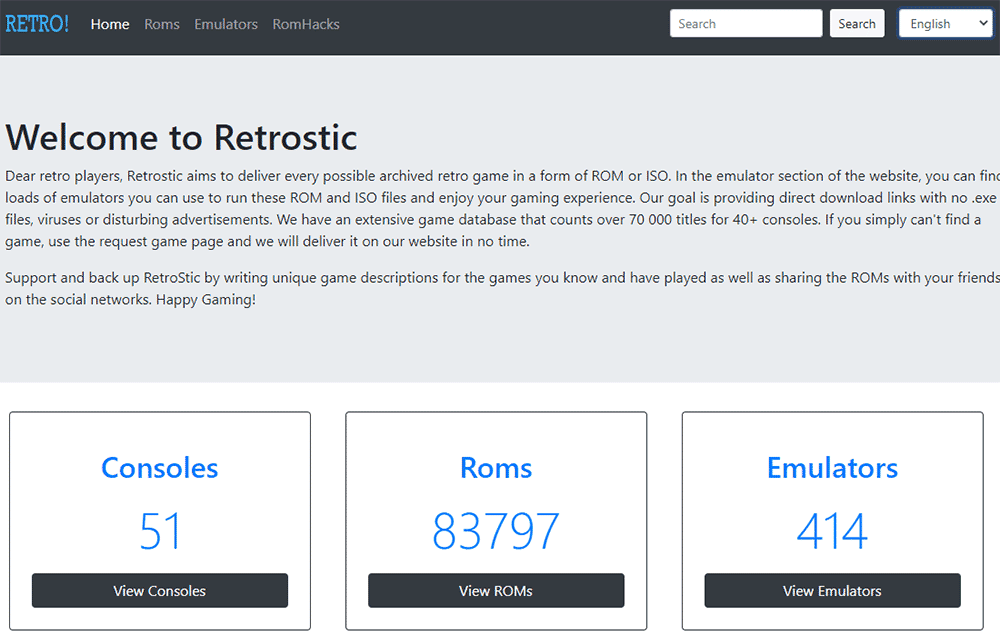Open the Consoles heading link
The height and width of the screenshot is (635, 1000).
coord(159,467)
